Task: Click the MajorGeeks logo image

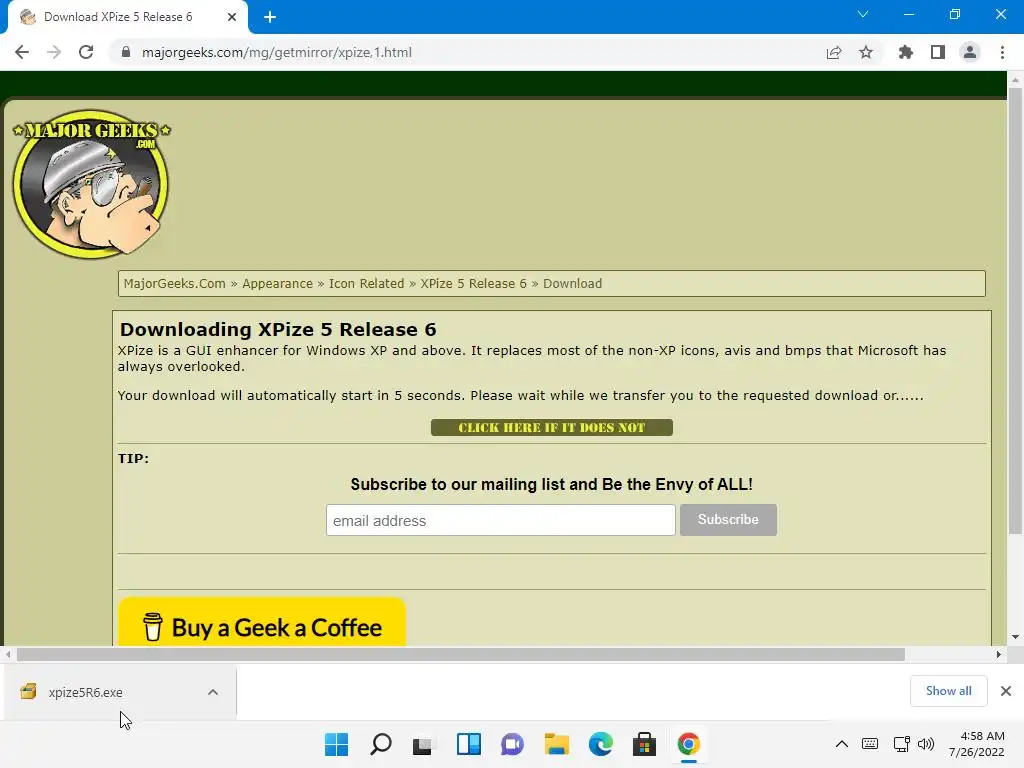Action: [91, 184]
